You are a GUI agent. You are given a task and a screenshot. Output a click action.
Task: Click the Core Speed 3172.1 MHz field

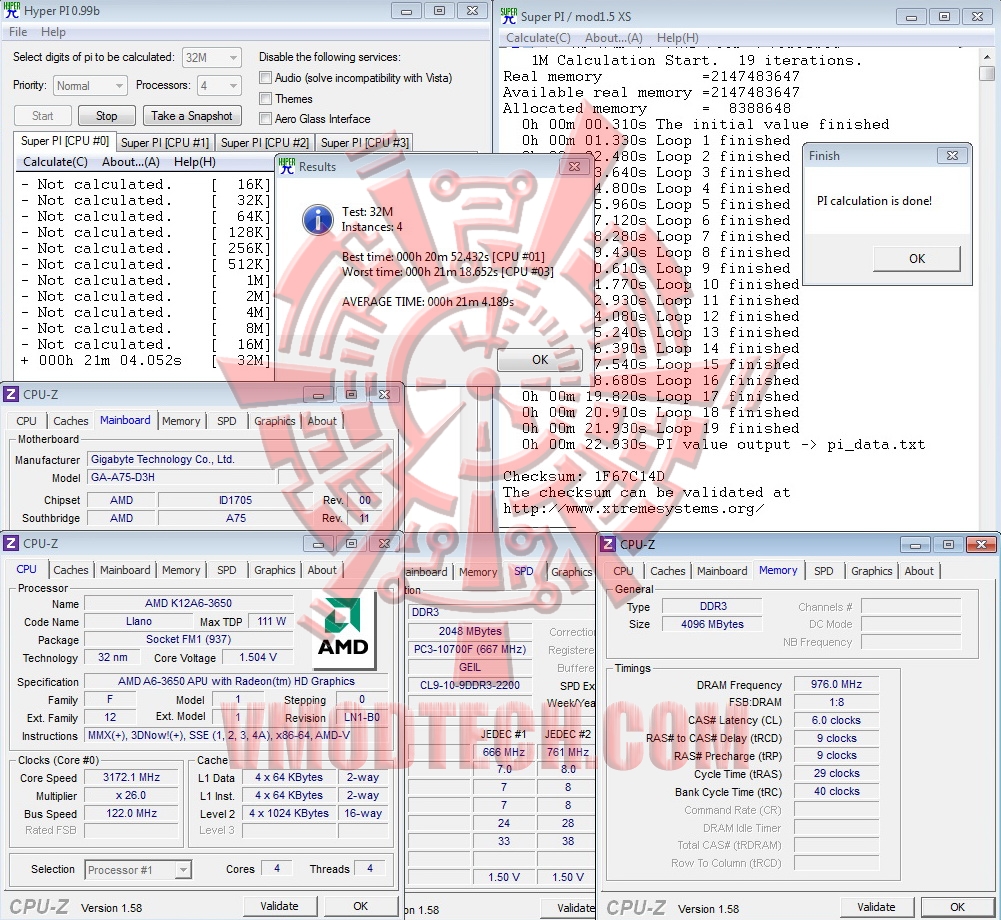132,777
